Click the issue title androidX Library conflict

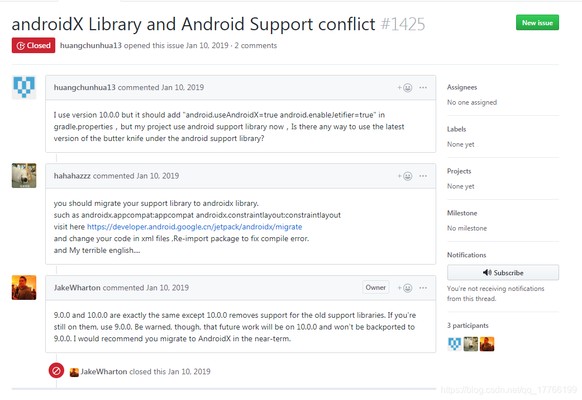(193, 24)
